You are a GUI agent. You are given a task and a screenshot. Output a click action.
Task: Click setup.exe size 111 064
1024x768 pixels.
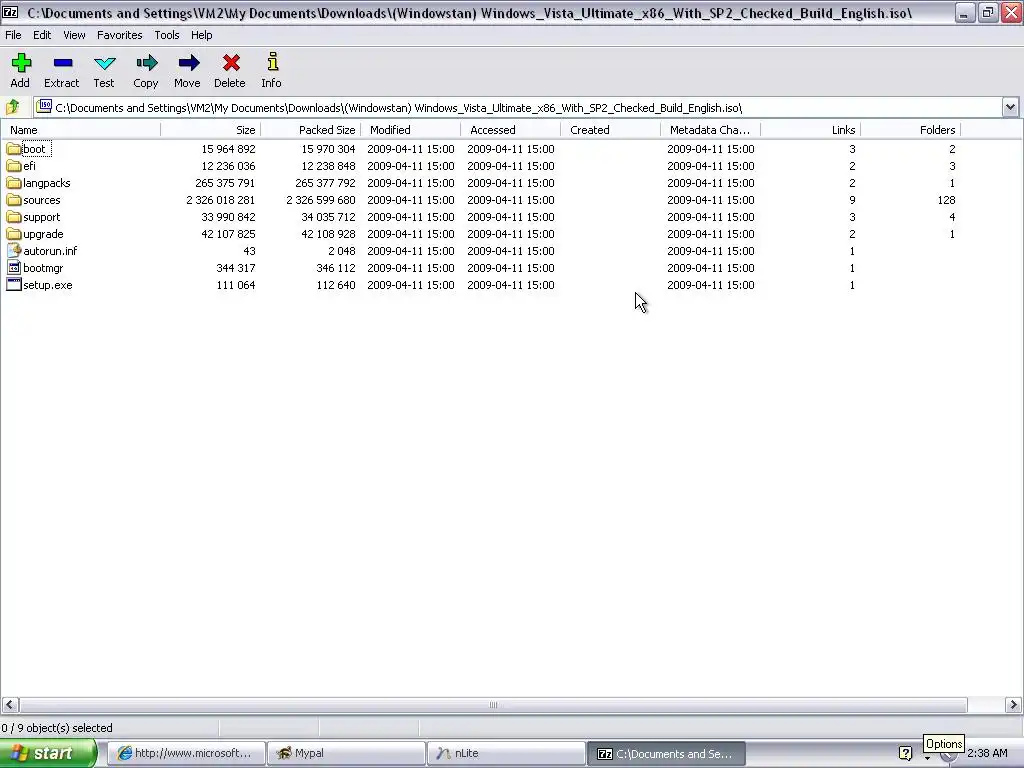click(x=236, y=285)
